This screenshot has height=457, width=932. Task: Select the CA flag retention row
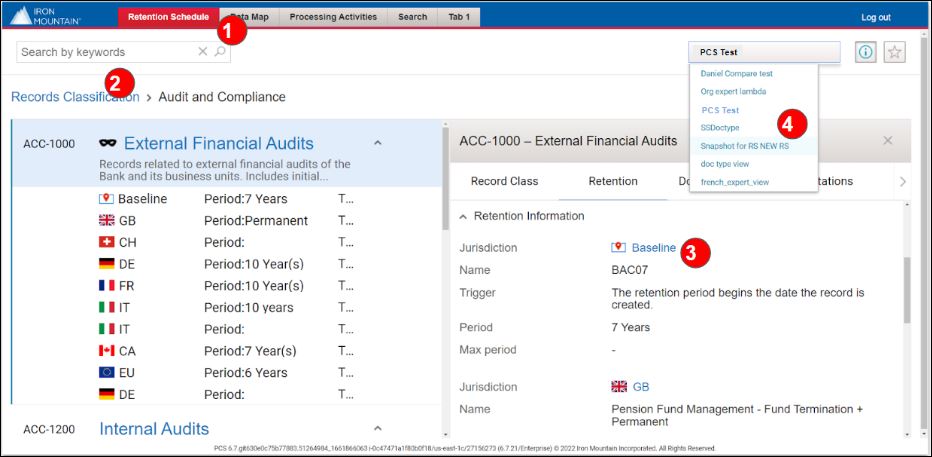point(228,351)
